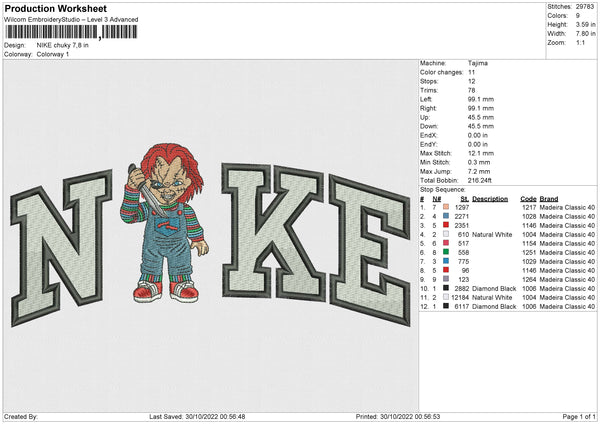The image size is (600, 424).
Task: Click thread code 1154 in stop row 5
Action: 529,243
